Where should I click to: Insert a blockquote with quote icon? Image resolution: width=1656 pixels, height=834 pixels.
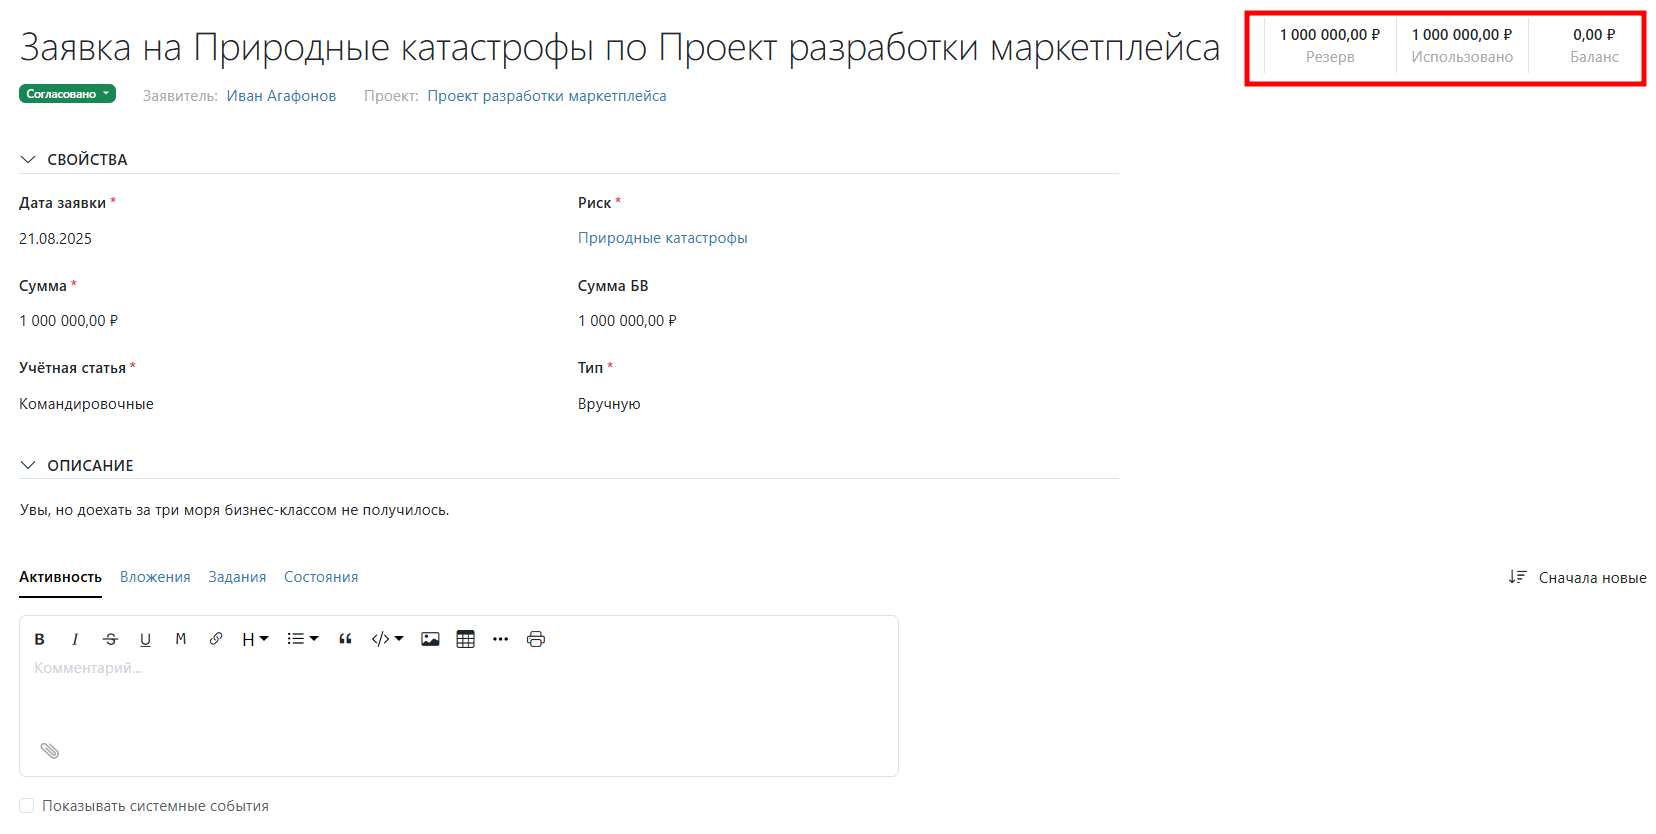coord(345,639)
